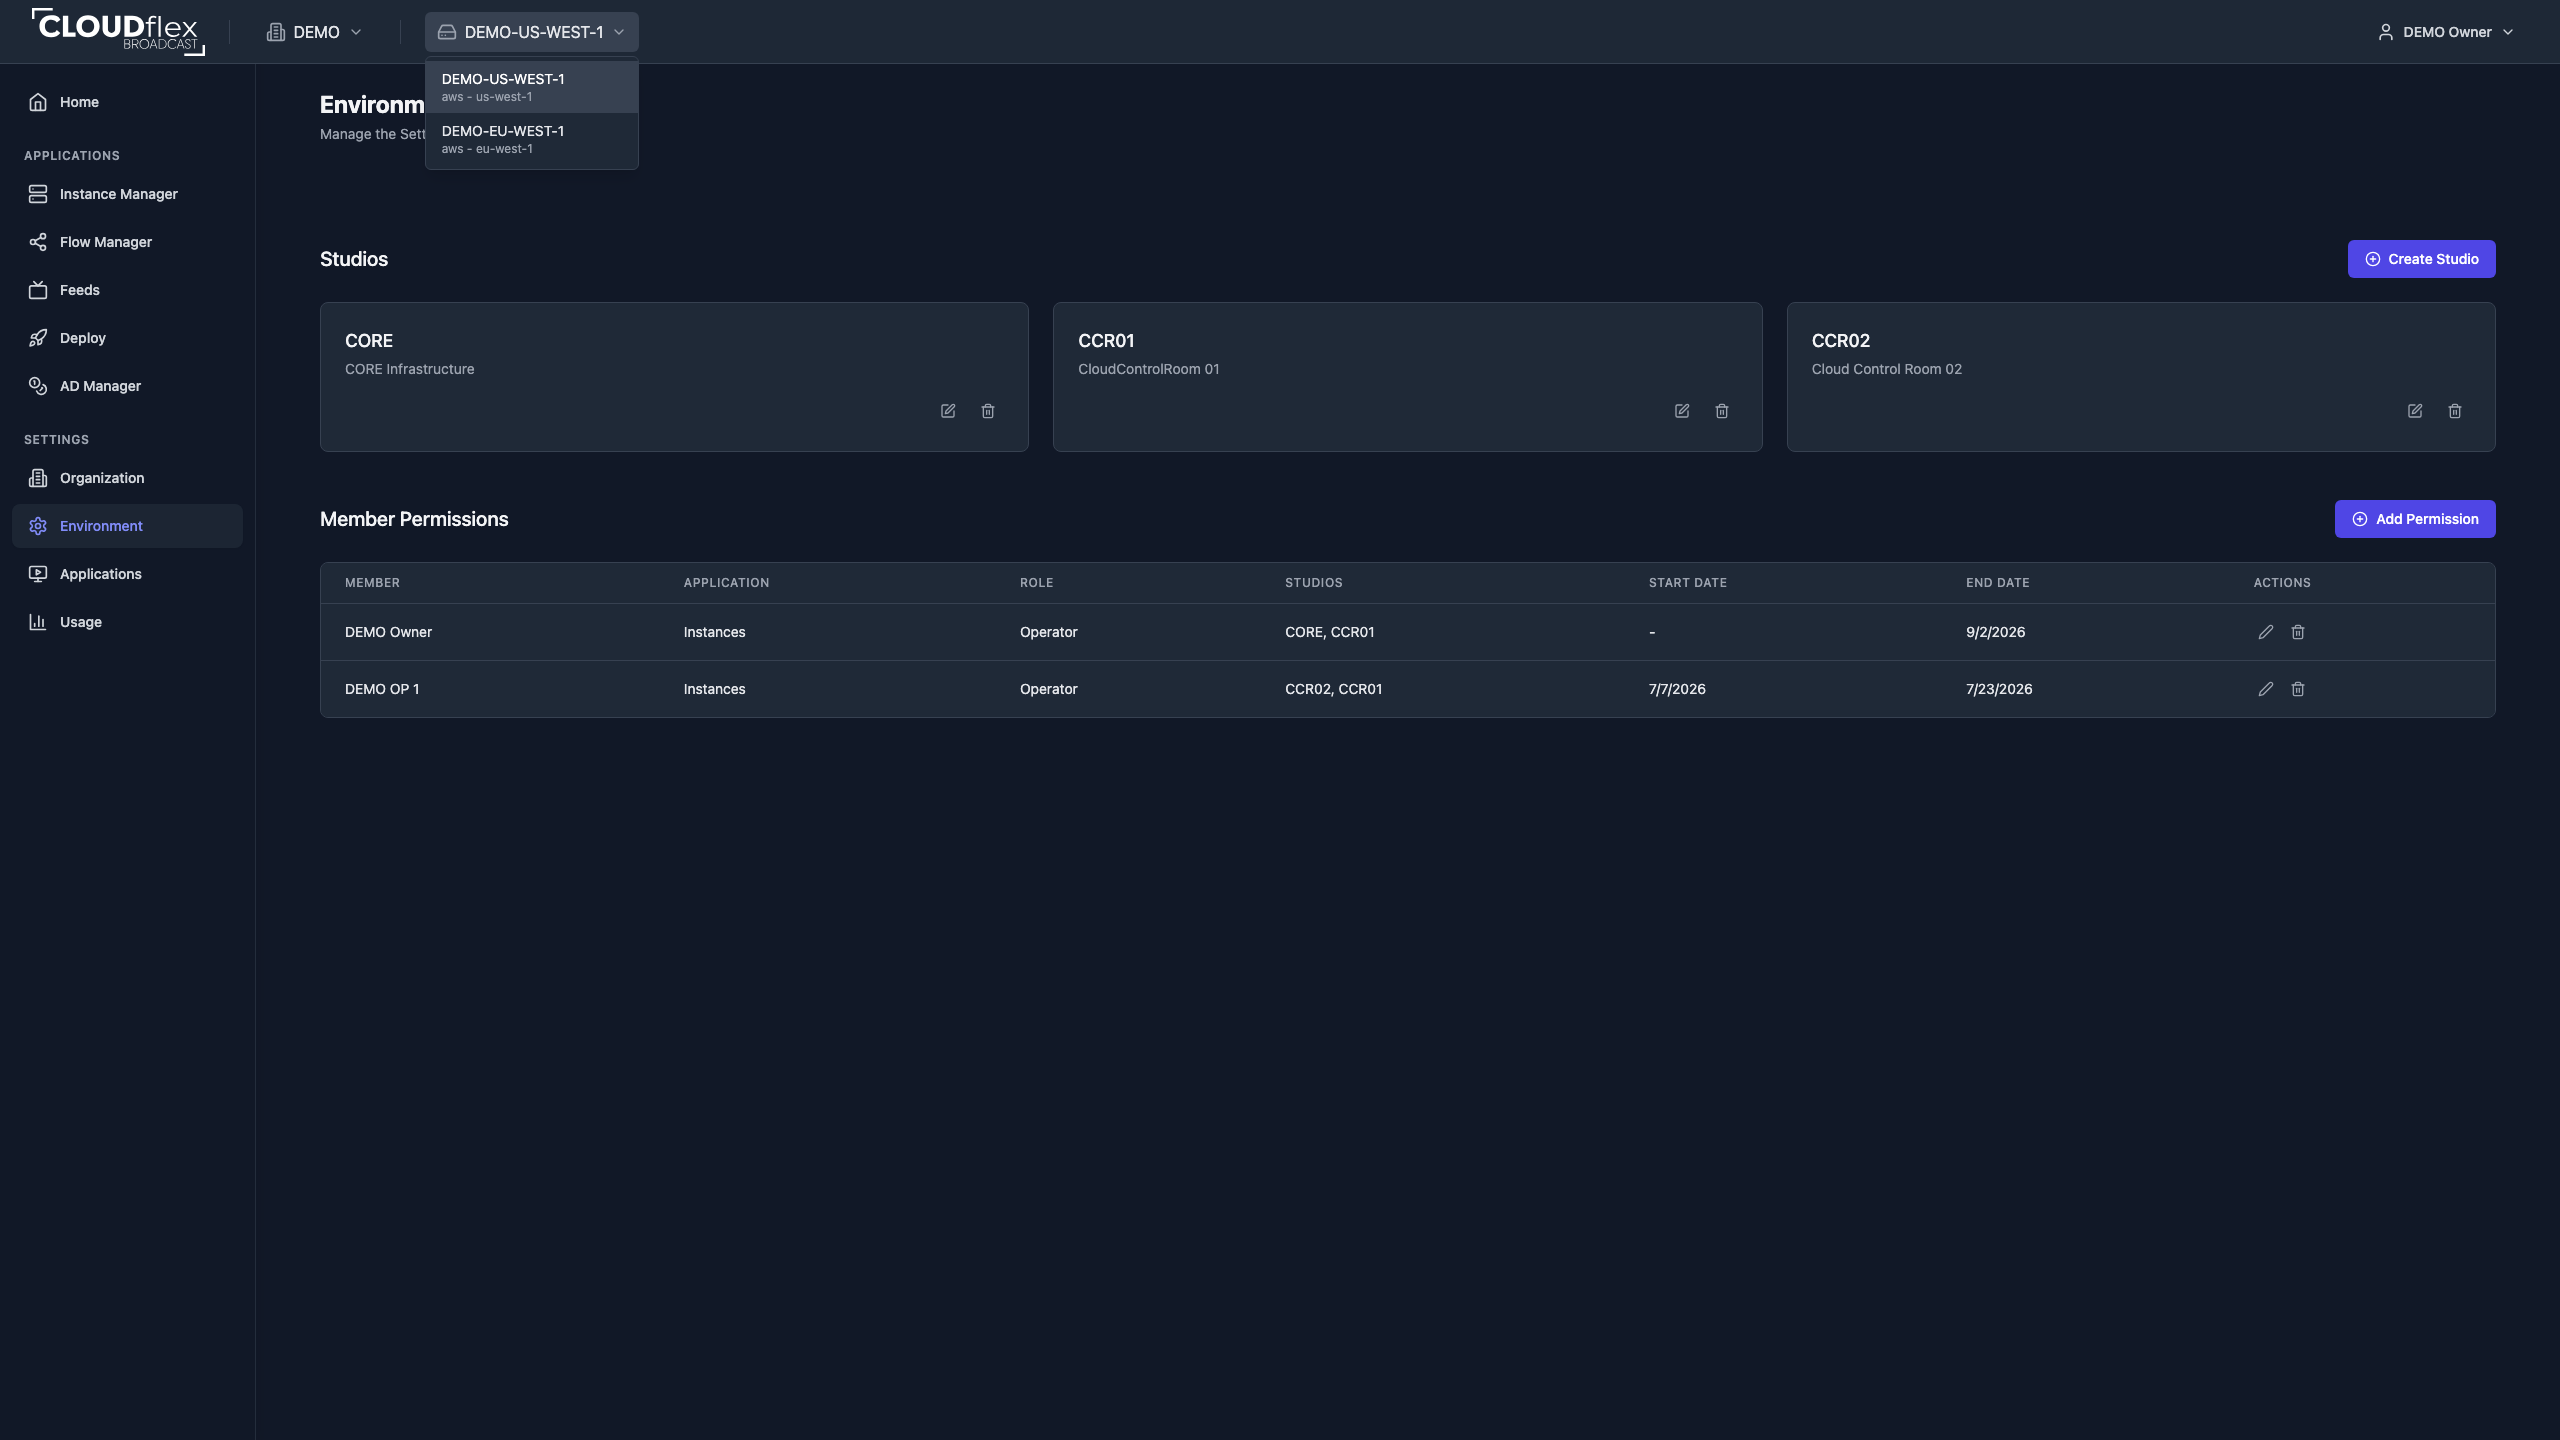
Task: Go to Flow Manager
Action: (127, 242)
